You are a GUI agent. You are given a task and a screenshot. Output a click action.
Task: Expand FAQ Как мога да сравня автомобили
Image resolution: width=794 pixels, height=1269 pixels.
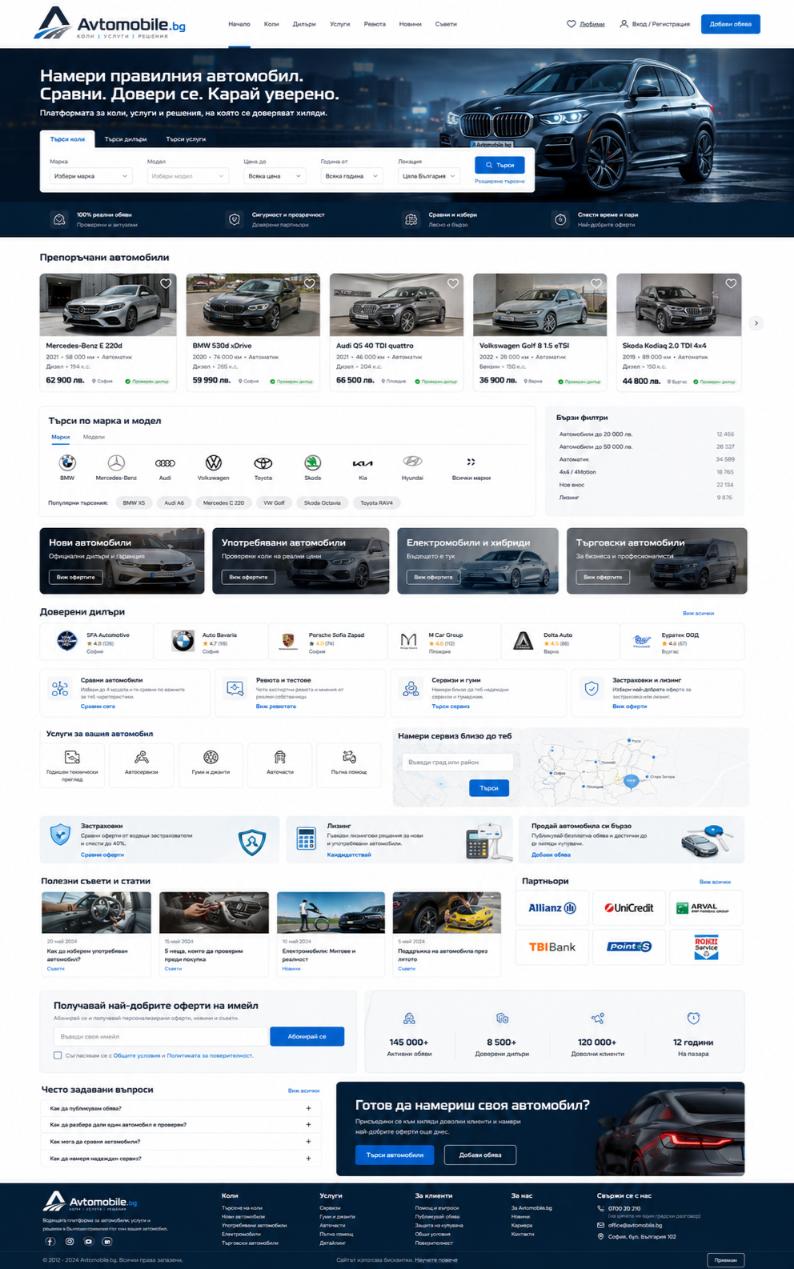click(x=181, y=1141)
